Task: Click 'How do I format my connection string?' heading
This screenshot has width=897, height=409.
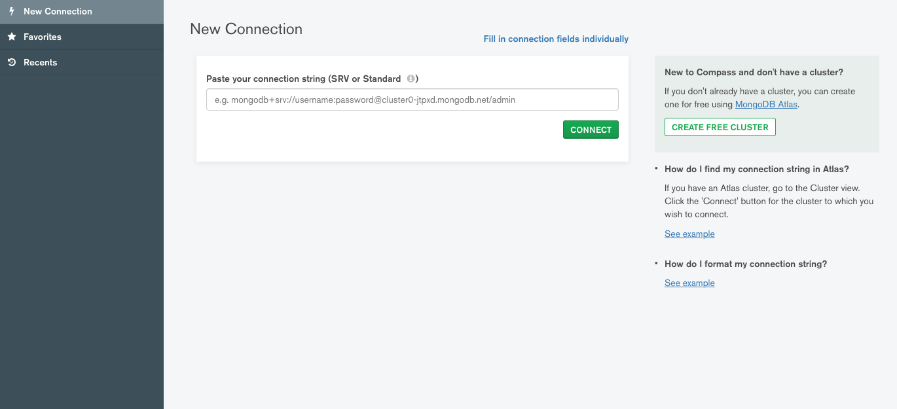Action: 745,264
